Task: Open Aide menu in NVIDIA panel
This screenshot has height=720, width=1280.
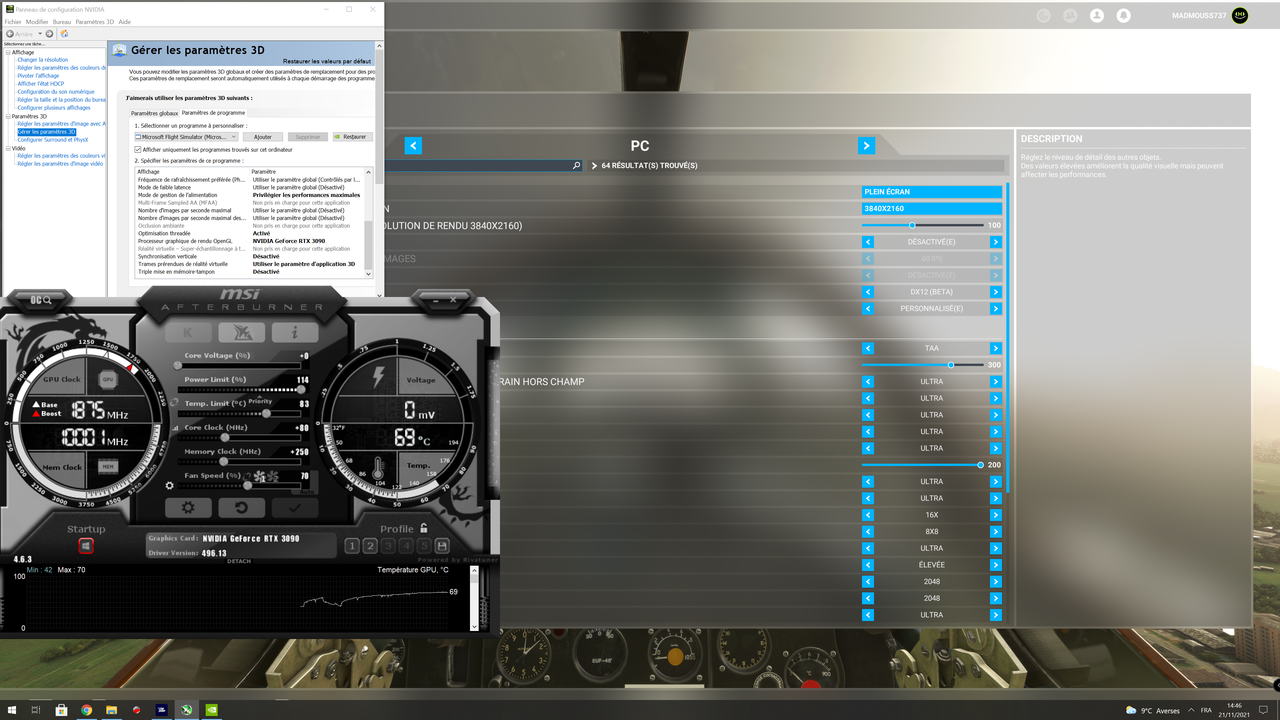Action: coord(124,21)
